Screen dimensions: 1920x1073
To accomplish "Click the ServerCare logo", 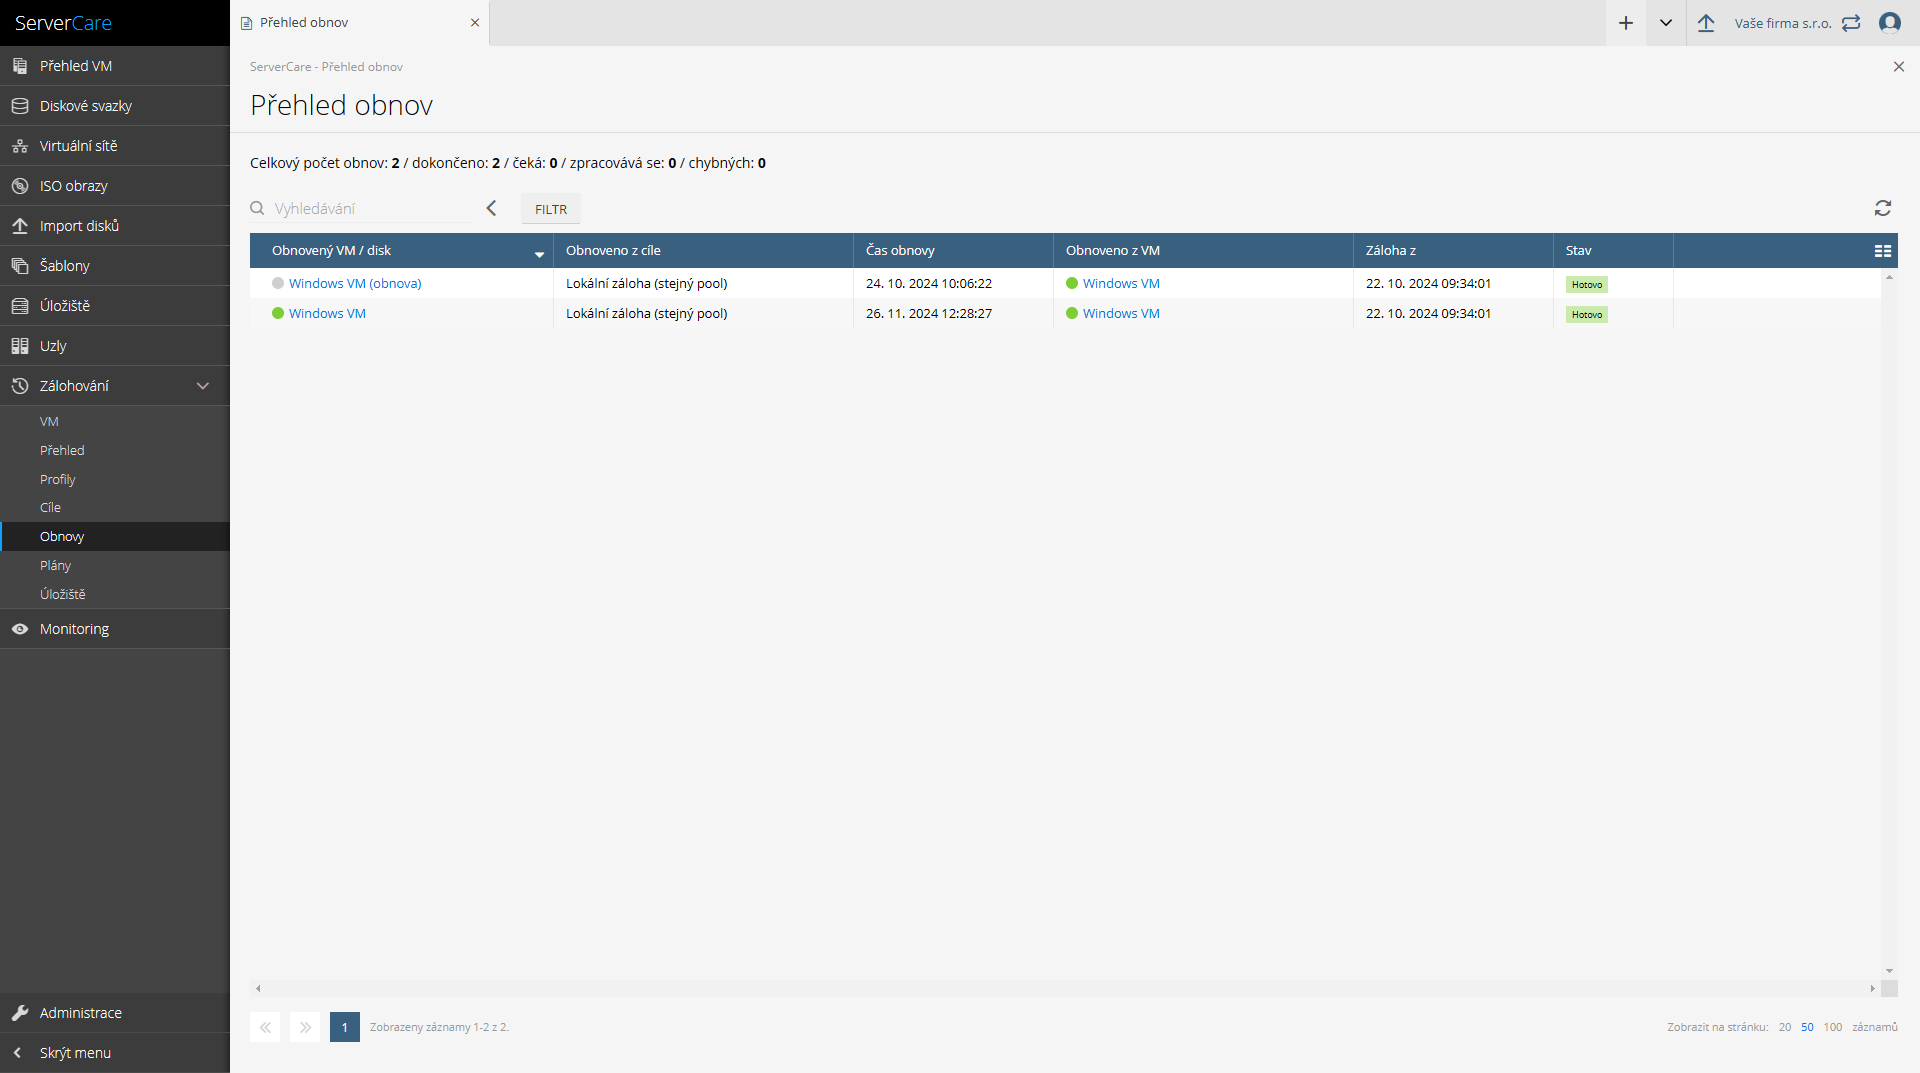I will pos(63,23).
